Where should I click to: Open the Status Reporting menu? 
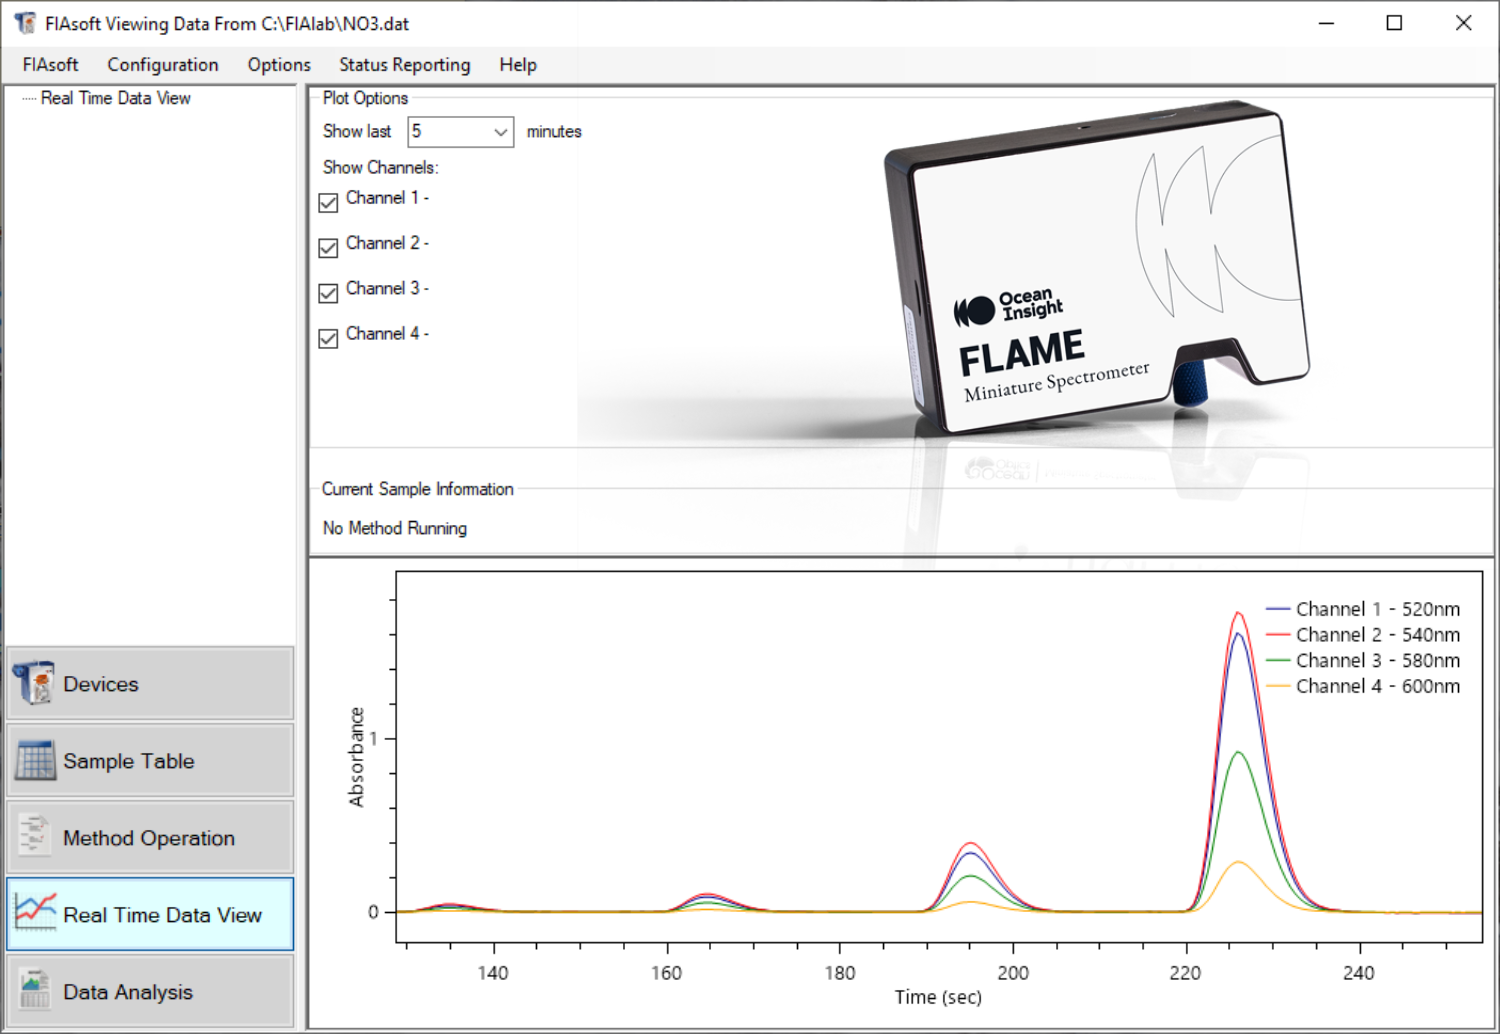tap(404, 64)
